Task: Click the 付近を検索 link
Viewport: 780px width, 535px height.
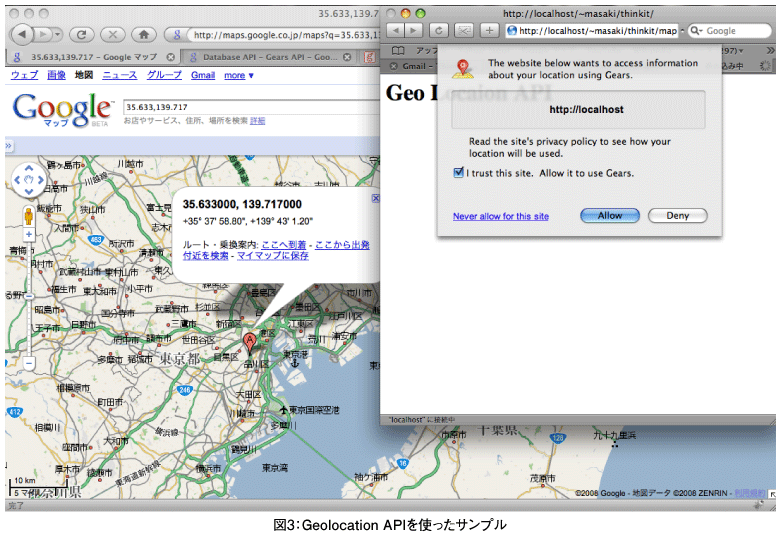Action: [205, 255]
